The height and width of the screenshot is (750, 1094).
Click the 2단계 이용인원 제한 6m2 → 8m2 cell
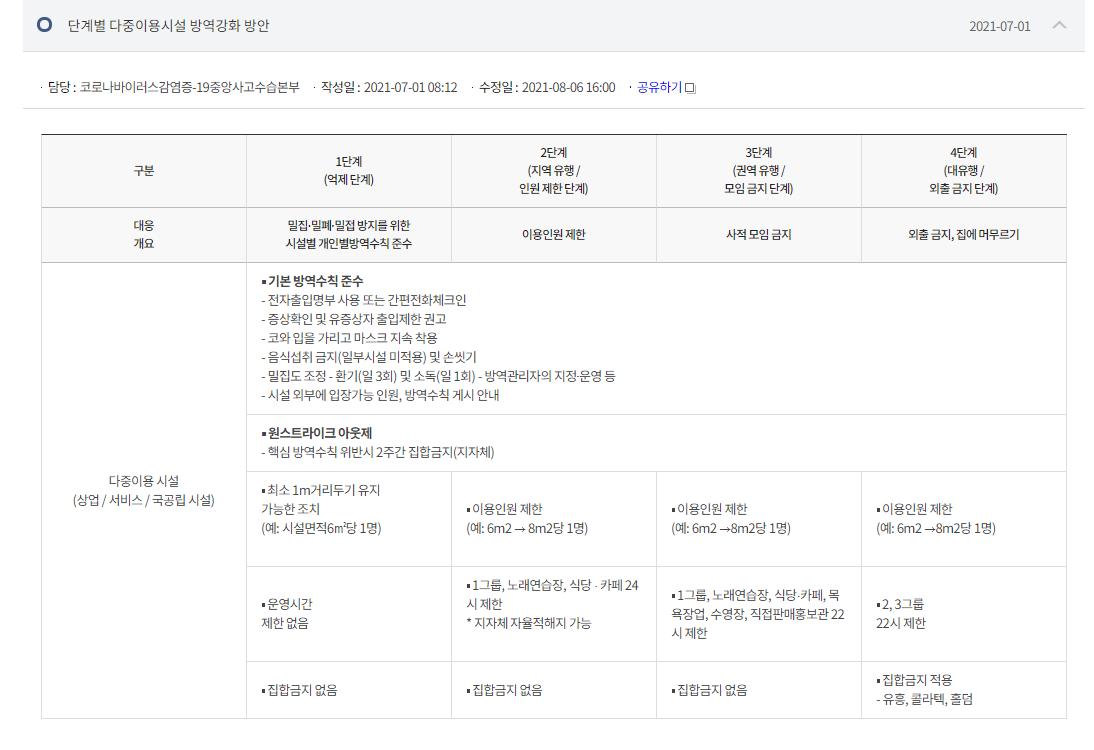pos(554,519)
